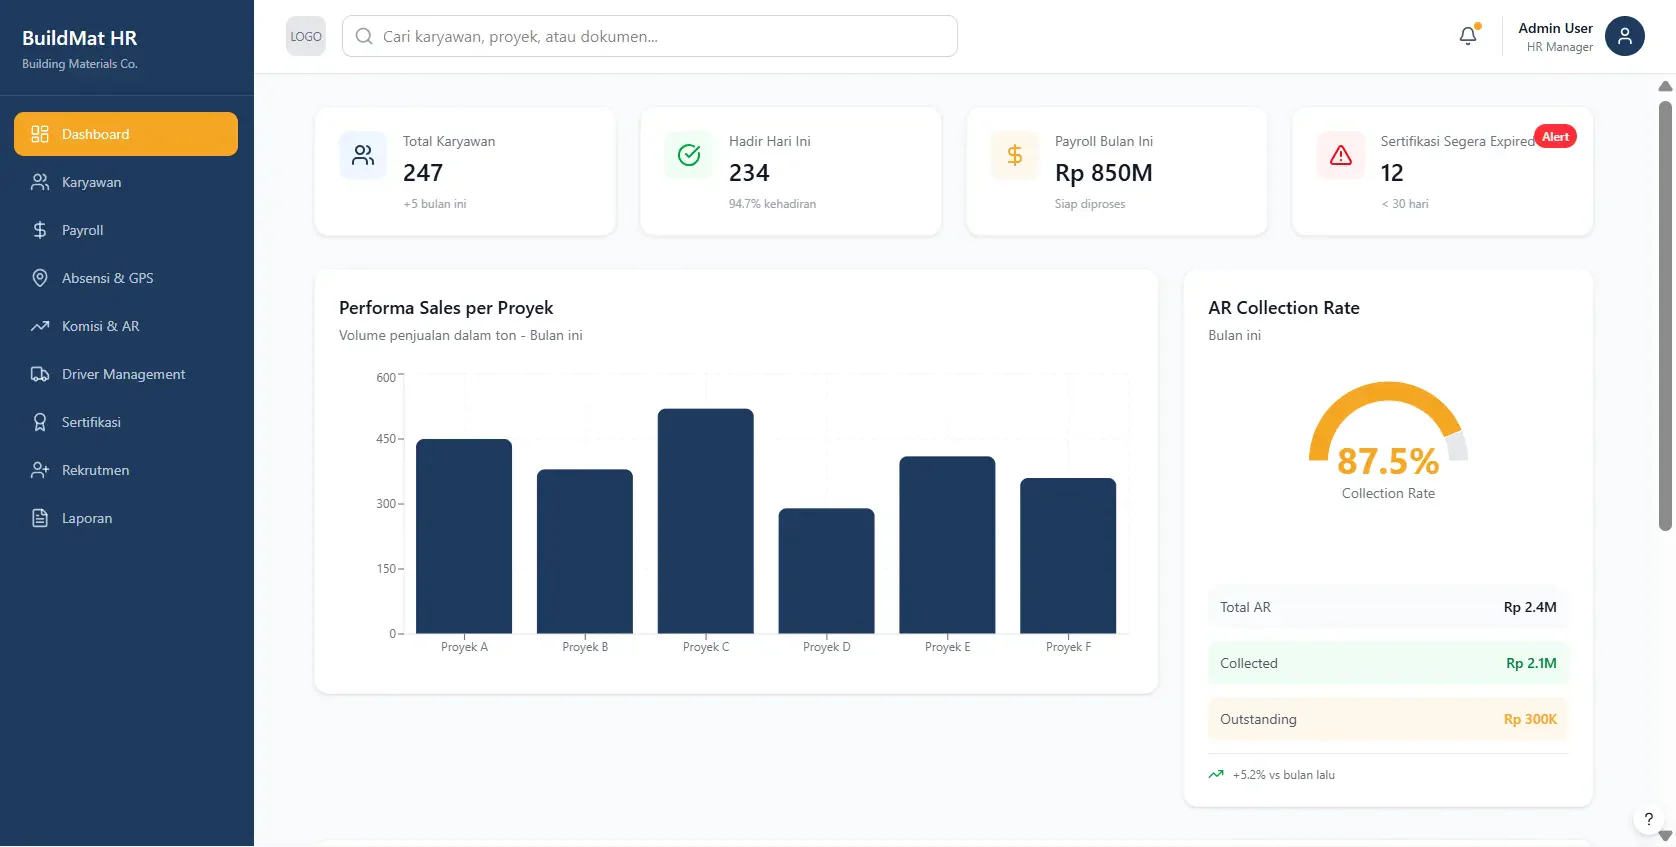Click the employee search input field
The width and height of the screenshot is (1676, 847).
click(x=650, y=36)
